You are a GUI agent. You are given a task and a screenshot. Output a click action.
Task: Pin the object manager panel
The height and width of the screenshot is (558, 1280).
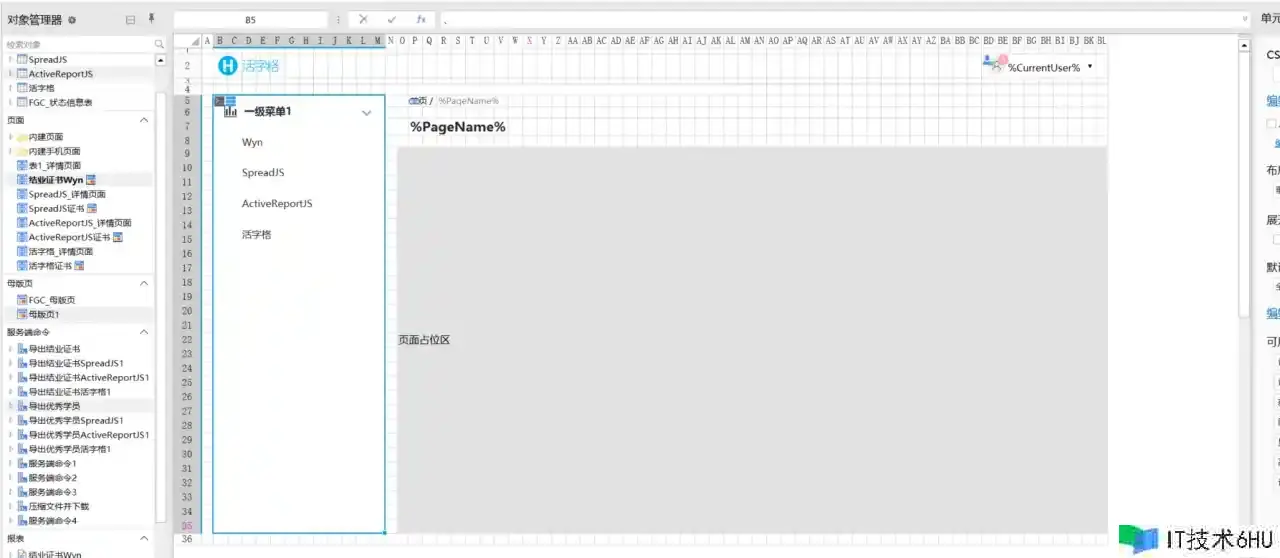[x=151, y=19]
